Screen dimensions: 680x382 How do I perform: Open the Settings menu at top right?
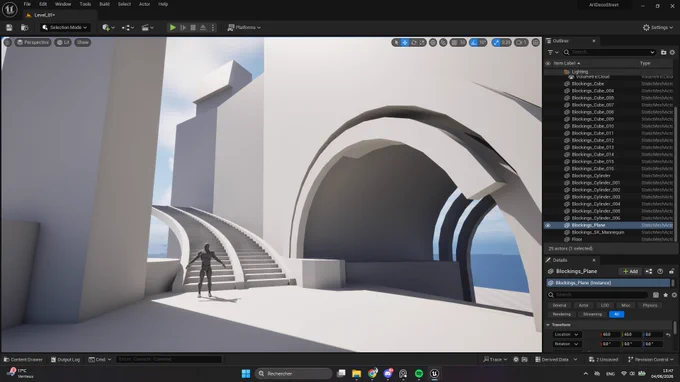tap(658, 27)
